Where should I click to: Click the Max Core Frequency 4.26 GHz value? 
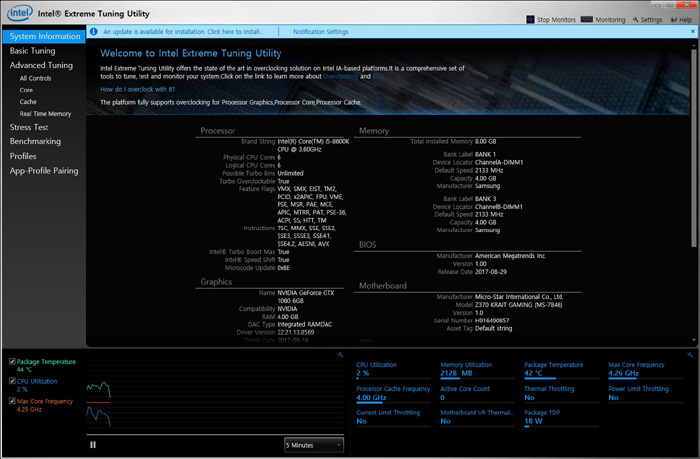623,373
